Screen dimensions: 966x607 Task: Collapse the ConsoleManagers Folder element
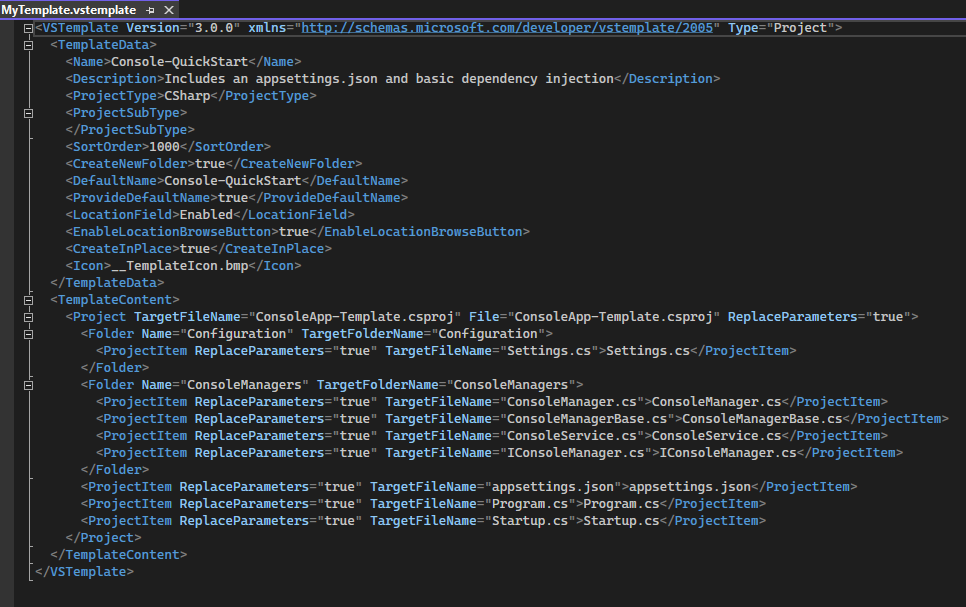[28, 385]
